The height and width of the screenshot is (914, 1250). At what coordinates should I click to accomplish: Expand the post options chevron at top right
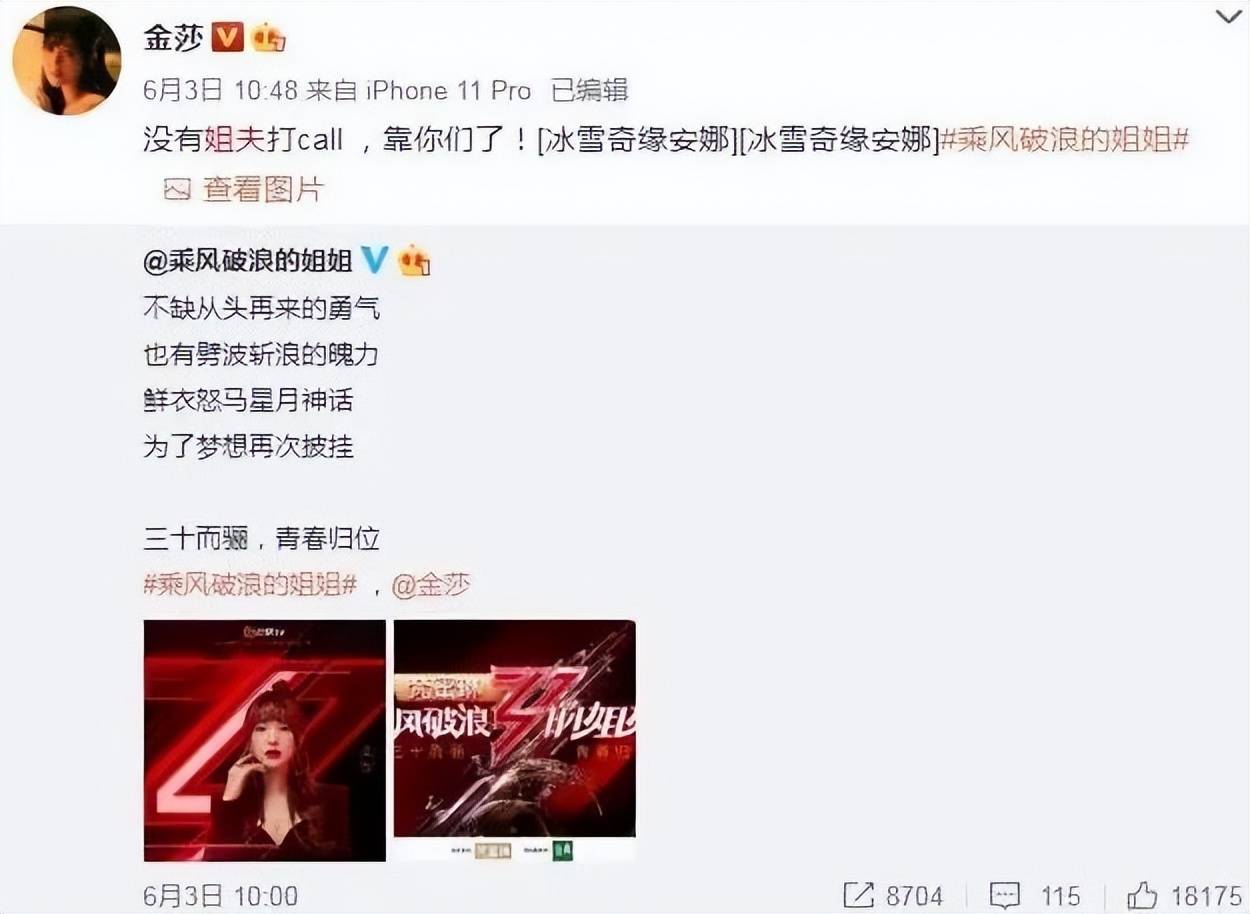1229,17
